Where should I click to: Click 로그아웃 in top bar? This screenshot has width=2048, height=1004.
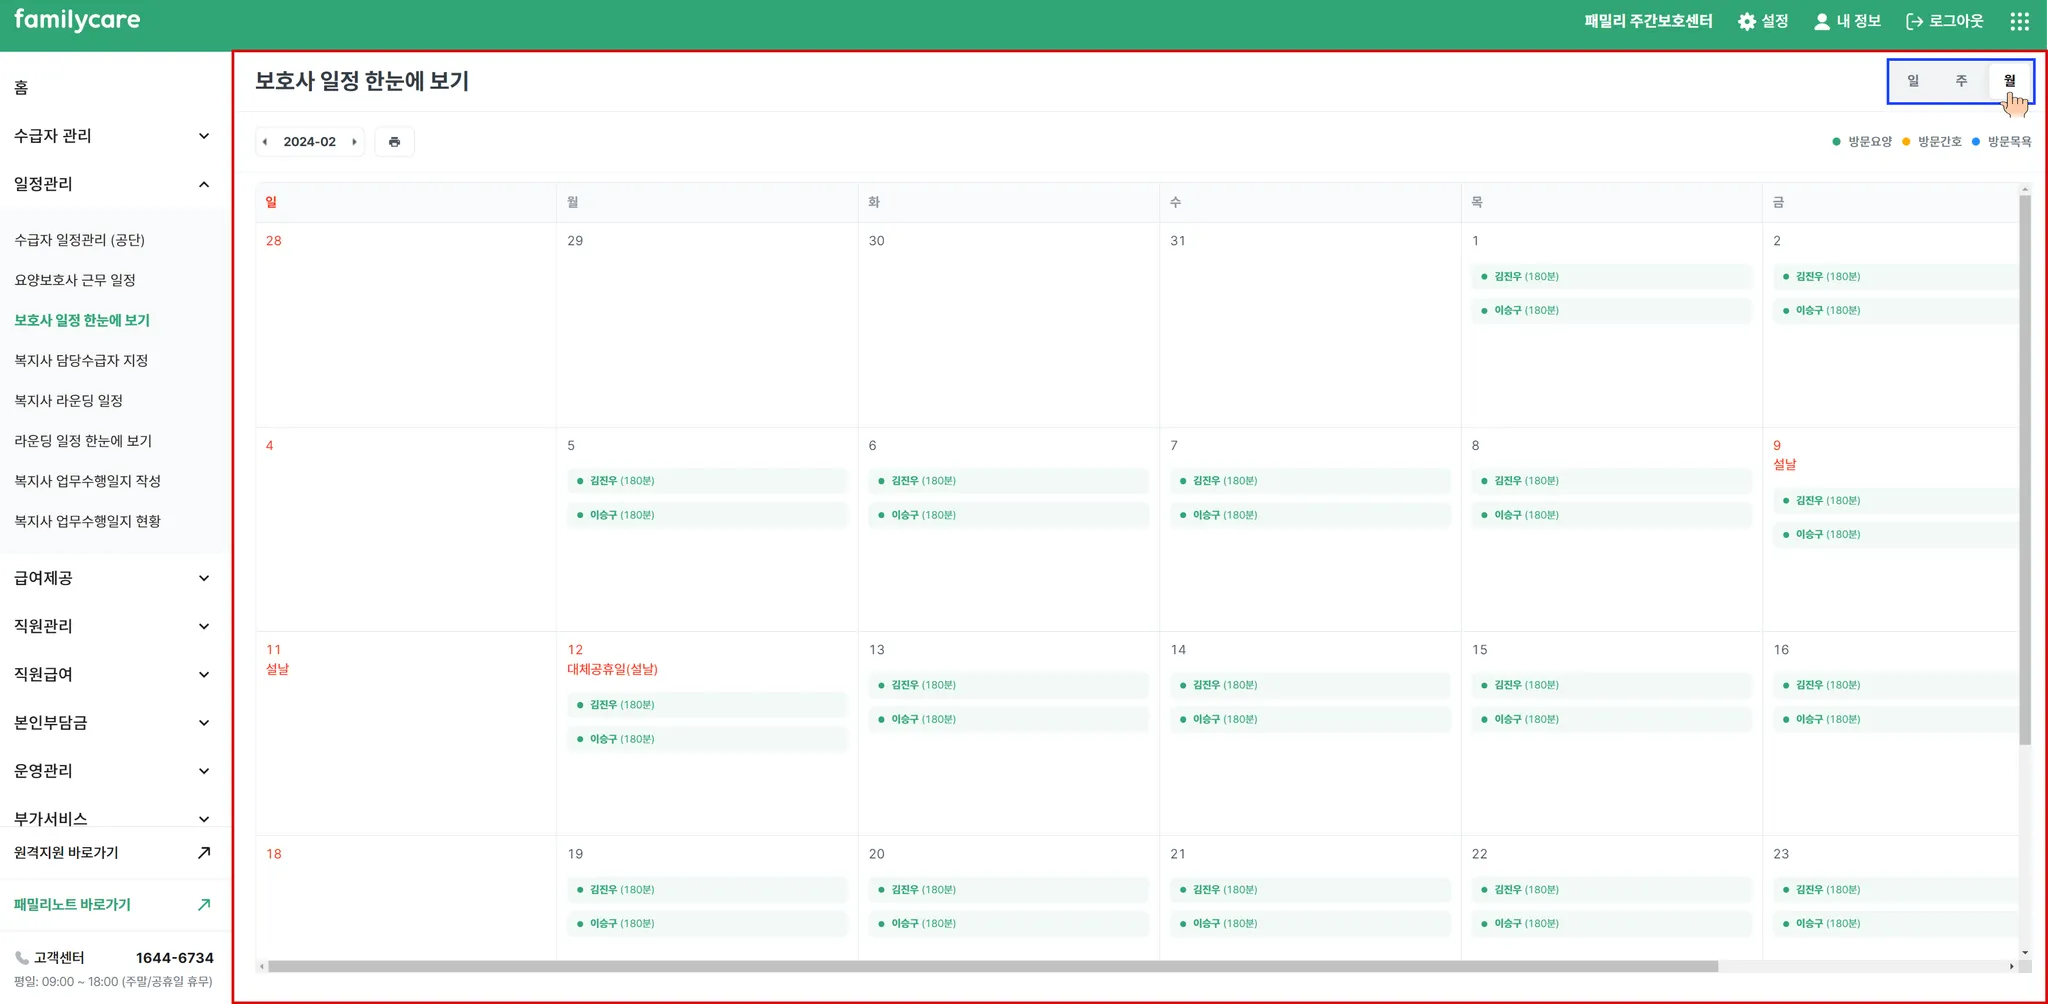tap(1945, 21)
